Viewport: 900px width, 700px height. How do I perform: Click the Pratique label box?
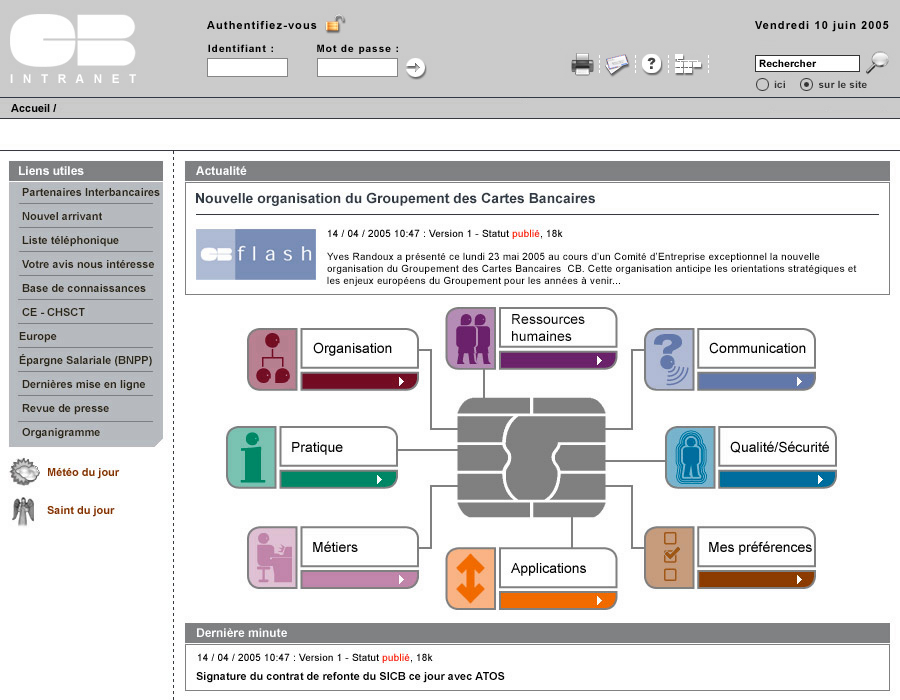pos(339,446)
